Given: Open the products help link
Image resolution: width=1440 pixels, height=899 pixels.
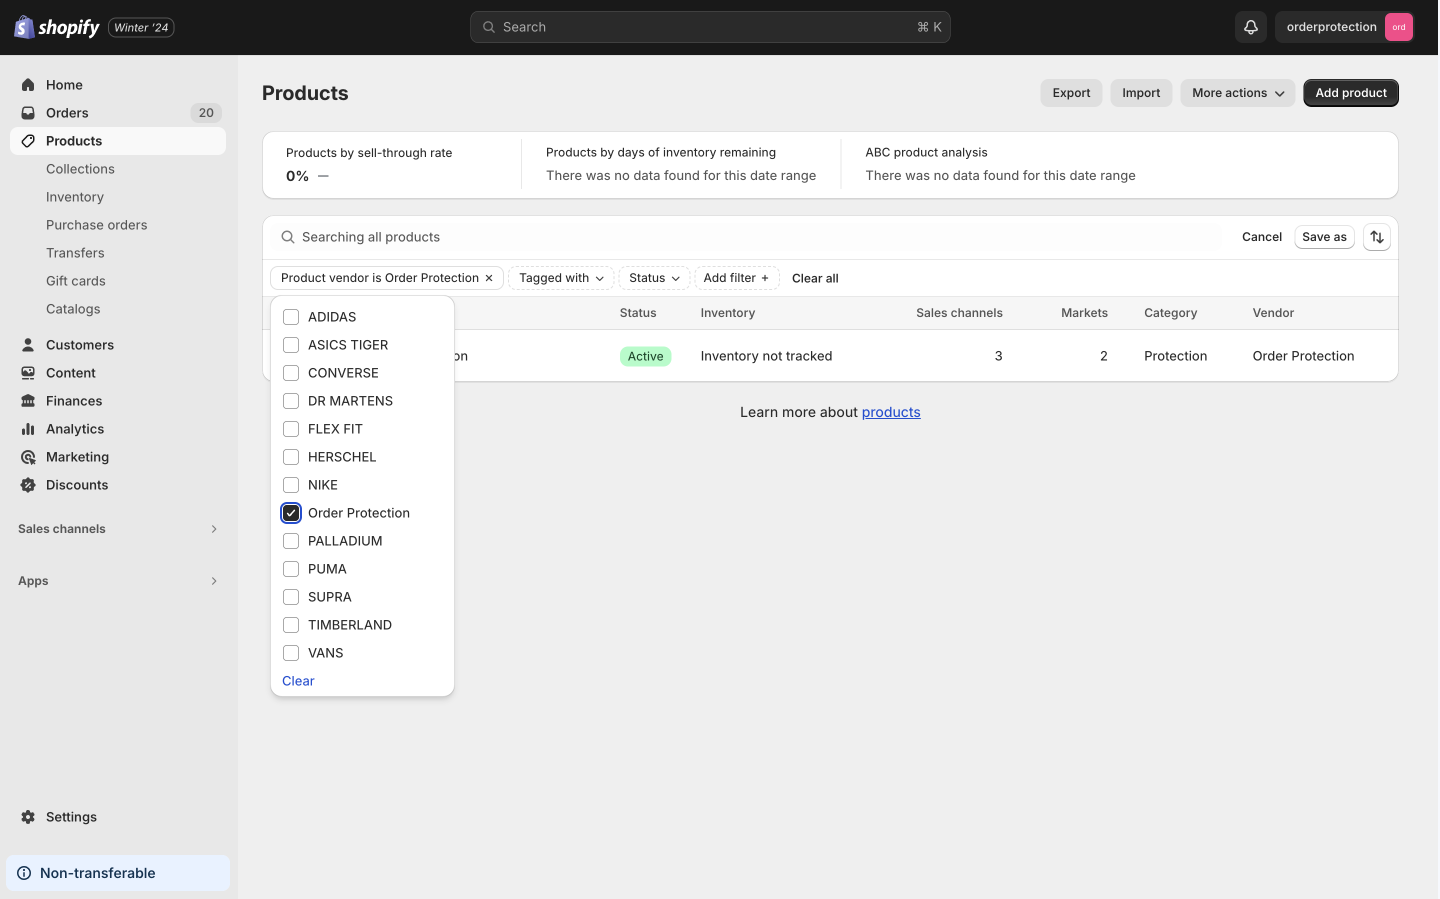Looking at the screenshot, I should point(891,412).
